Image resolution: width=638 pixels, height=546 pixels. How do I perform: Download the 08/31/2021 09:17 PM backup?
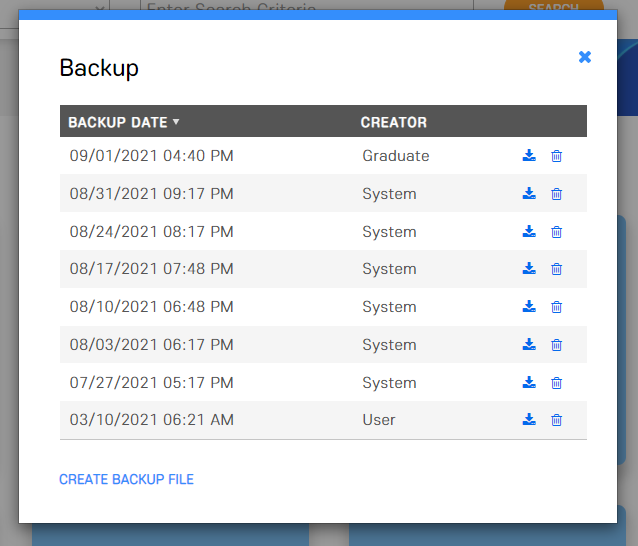point(529,194)
